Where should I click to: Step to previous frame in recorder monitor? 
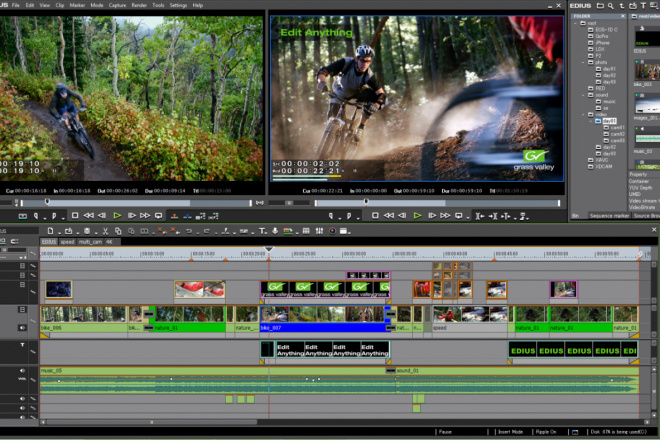[x=402, y=216]
